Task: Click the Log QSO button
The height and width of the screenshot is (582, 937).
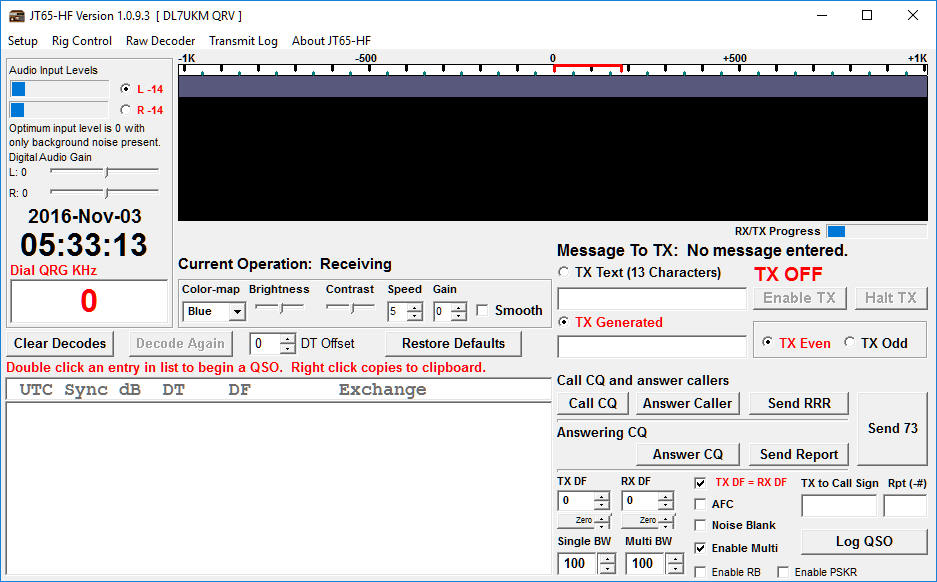Action: 864,541
